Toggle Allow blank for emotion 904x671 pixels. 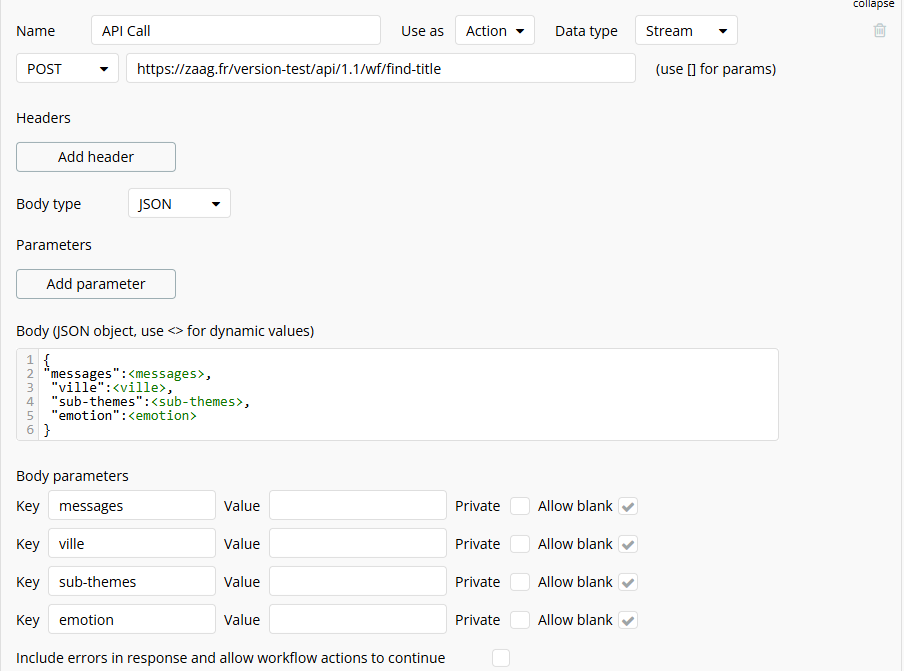[628, 620]
